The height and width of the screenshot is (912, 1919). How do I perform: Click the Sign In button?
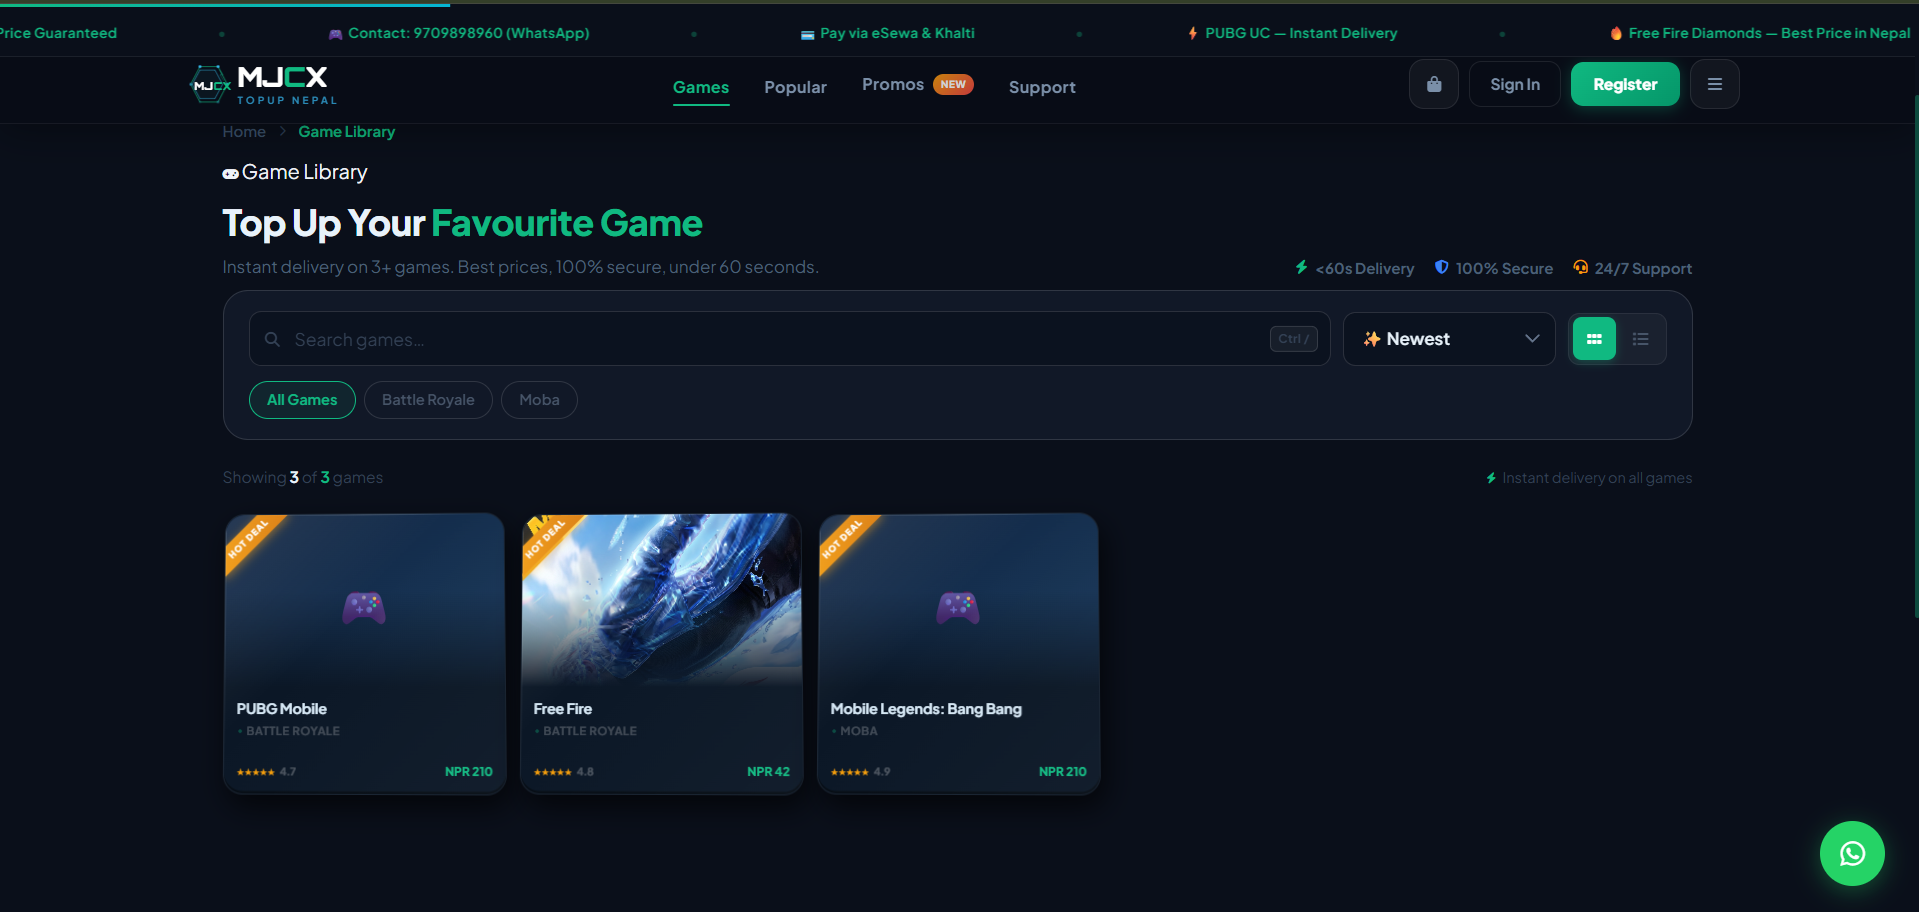pyautogui.click(x=1515, y=85)
